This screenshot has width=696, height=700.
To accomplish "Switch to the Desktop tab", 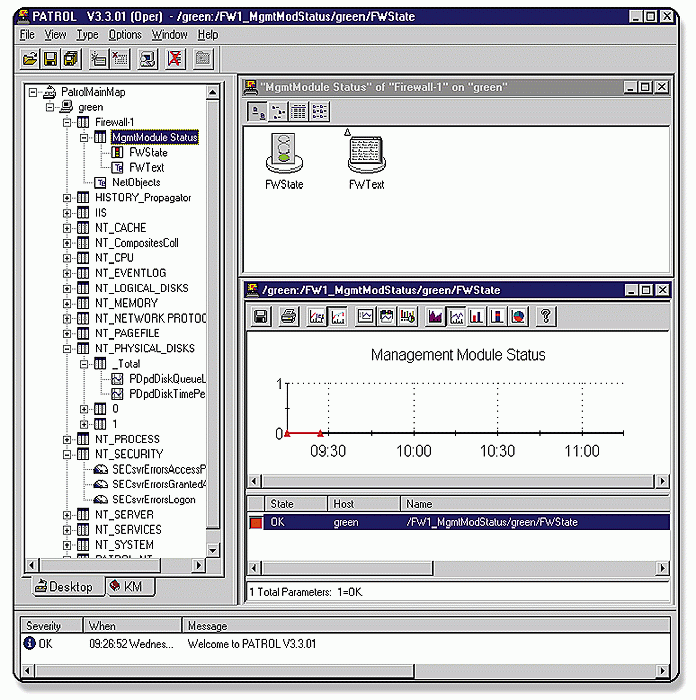I will (67, 587).
